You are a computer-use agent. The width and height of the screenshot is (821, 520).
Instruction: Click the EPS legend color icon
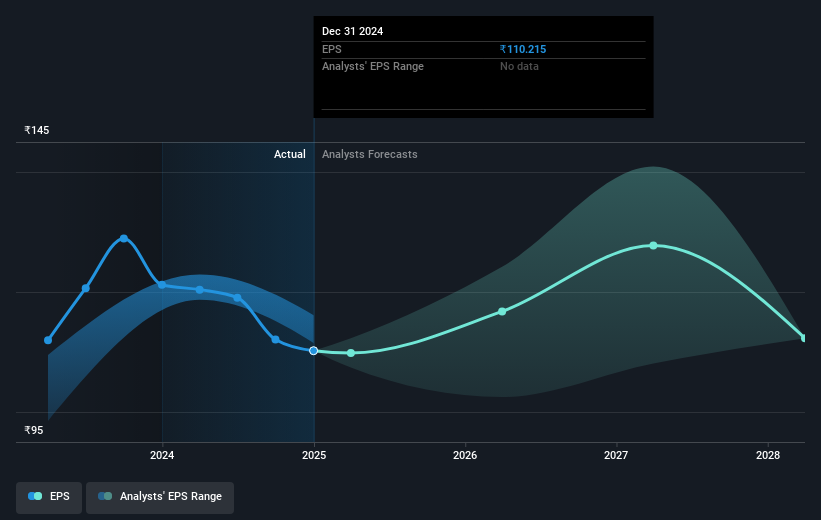click(35, 496)
